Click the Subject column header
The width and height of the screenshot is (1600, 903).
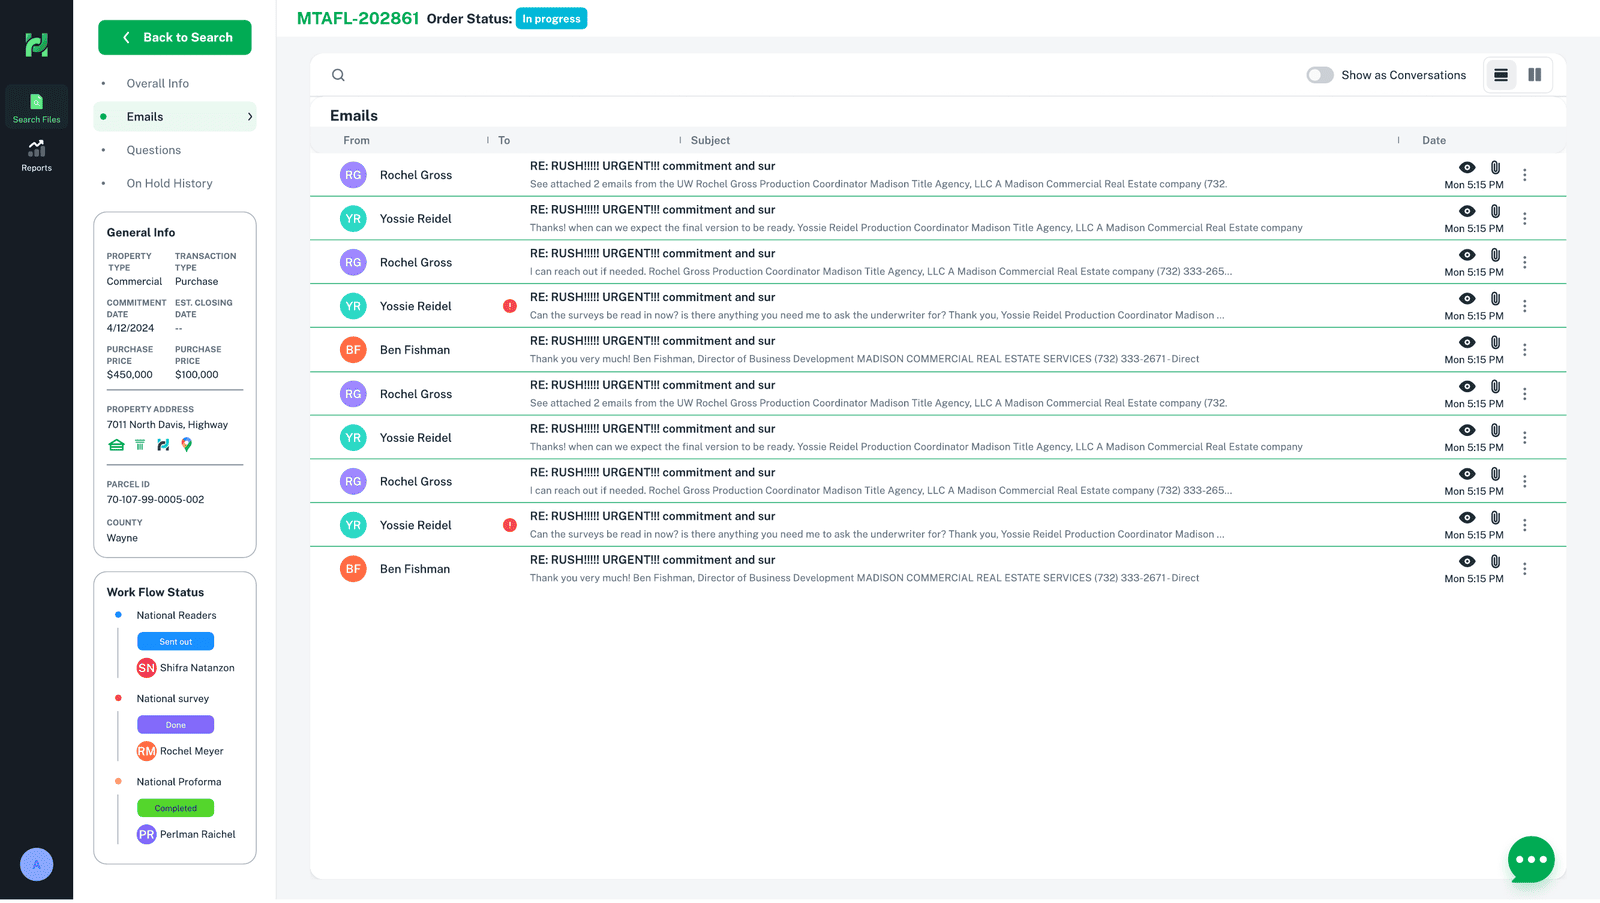[x=710, y=141]
